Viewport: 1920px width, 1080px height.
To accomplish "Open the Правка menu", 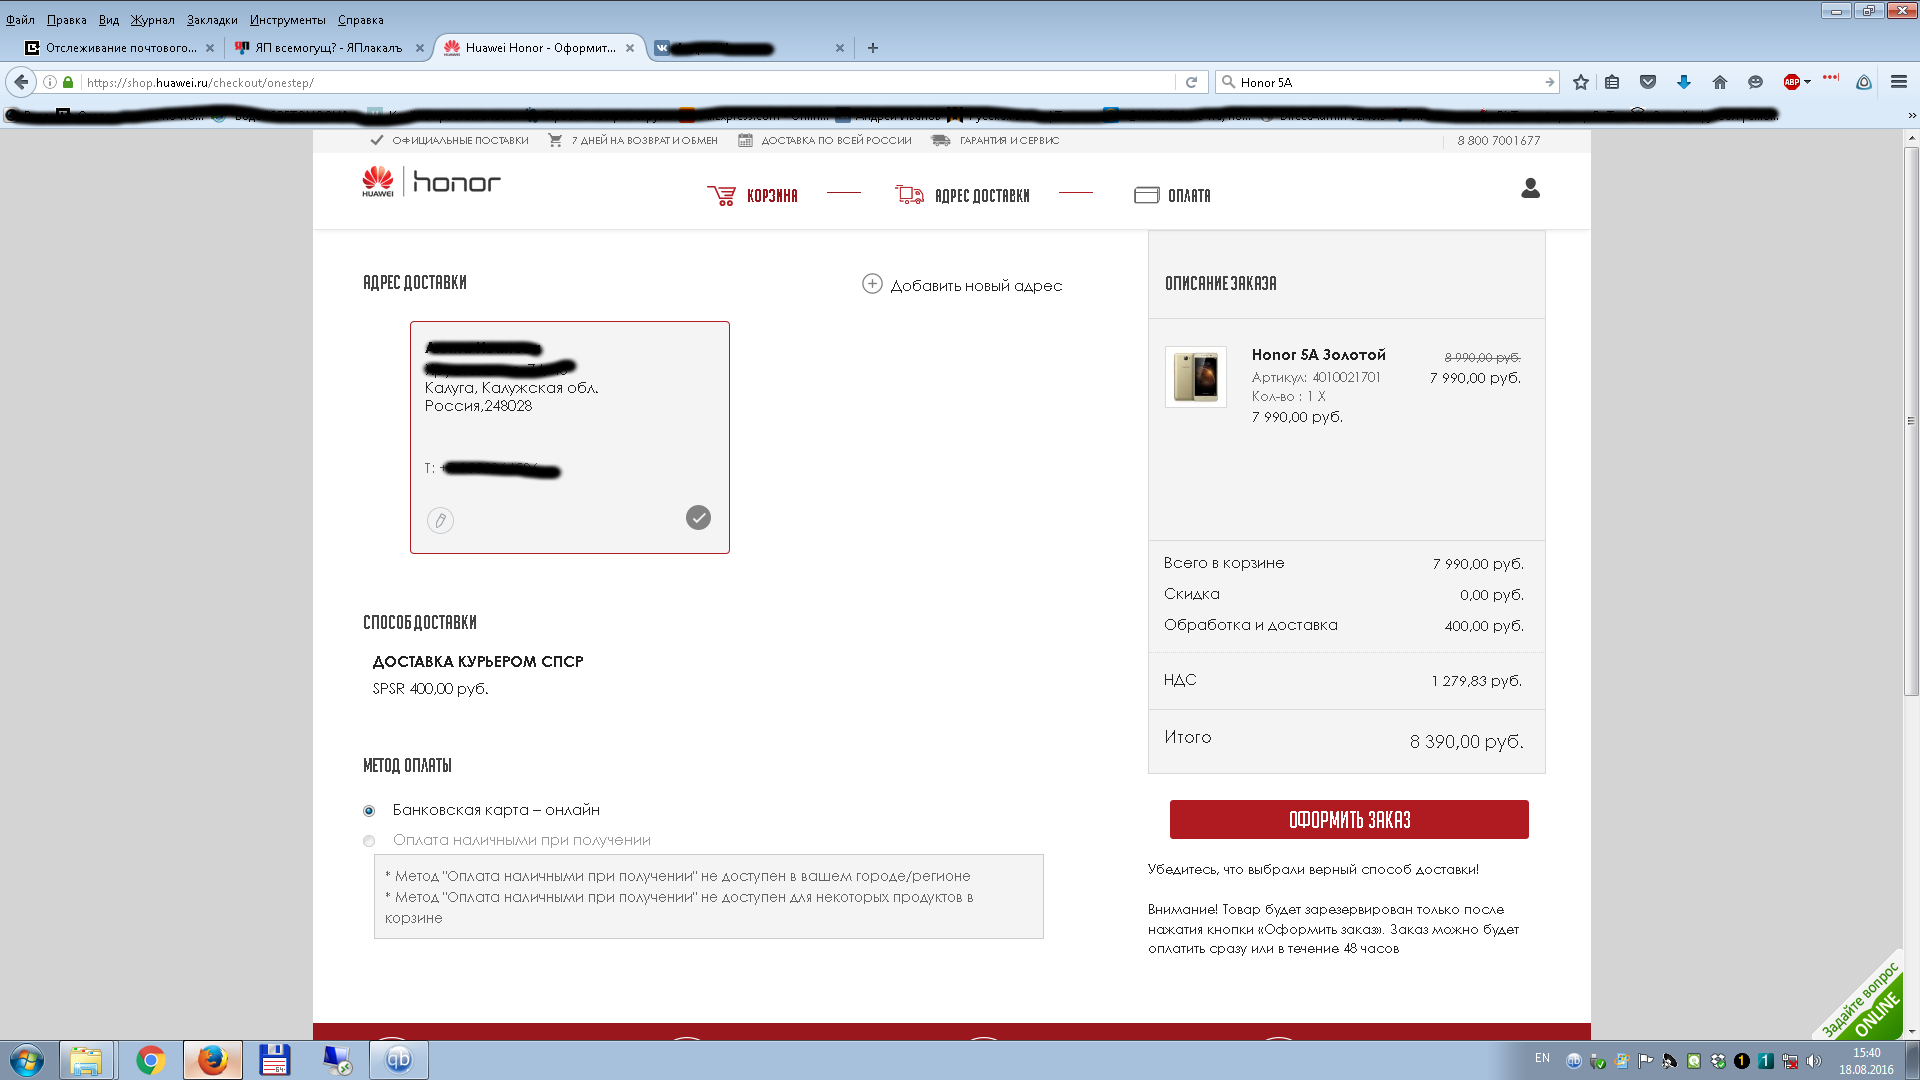I will pyautogui.click(x=66, y=20).
